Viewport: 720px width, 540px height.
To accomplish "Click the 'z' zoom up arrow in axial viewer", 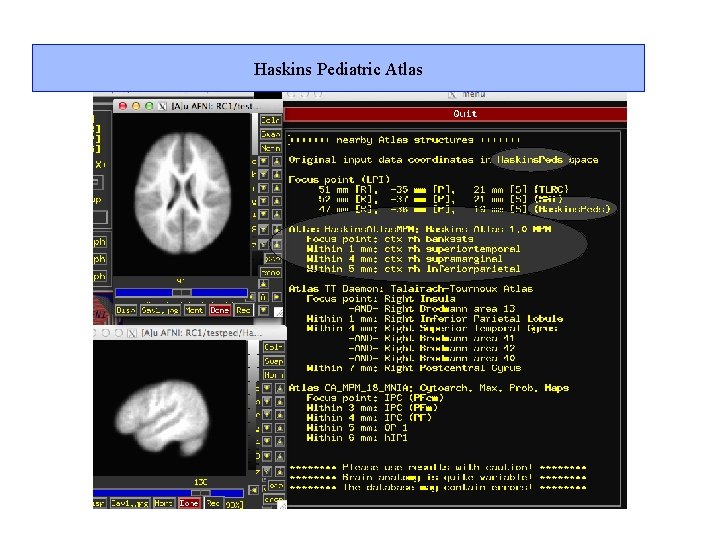I will click(277, 244).
